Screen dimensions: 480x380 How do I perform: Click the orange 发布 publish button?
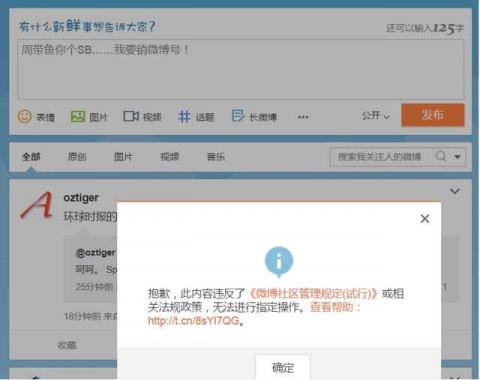[433, 115]
